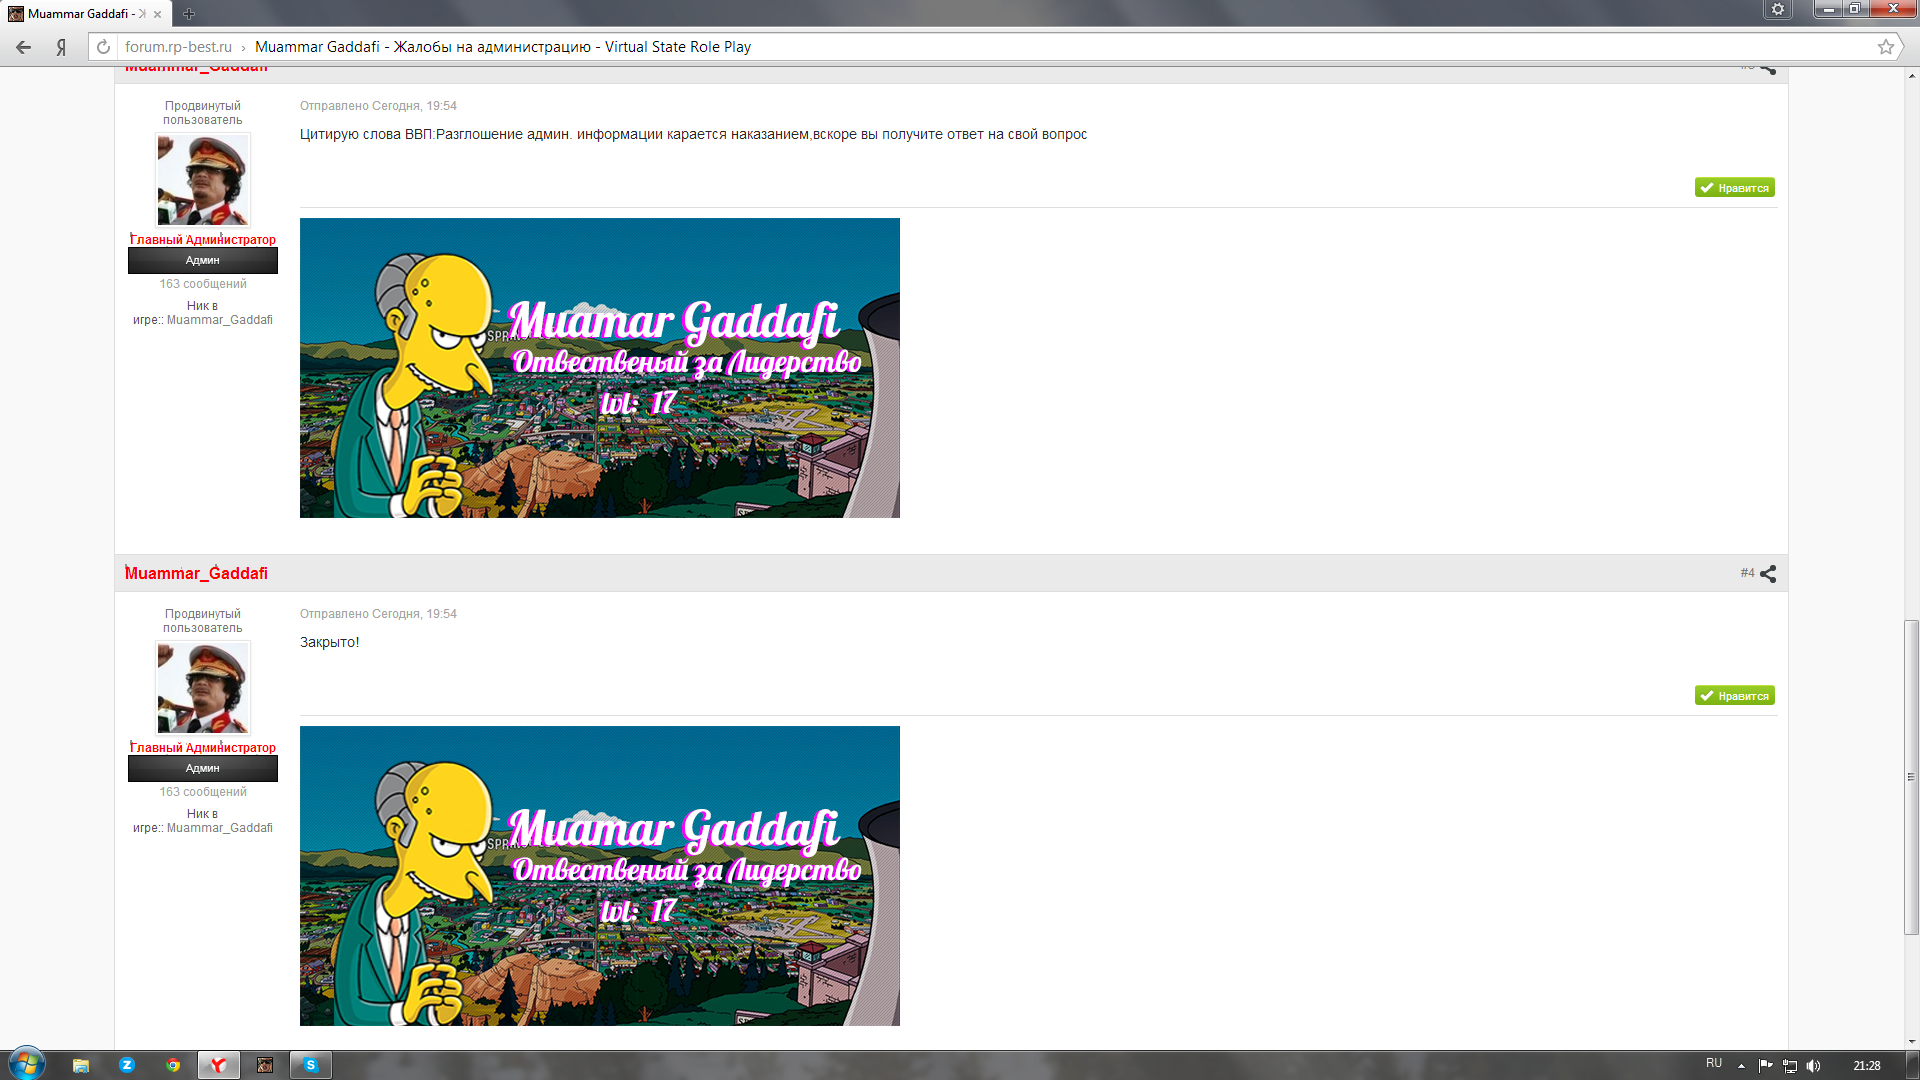Go back with the browser back arrow
This screenshot has height=1080, width=1920.
pos(24,47)
